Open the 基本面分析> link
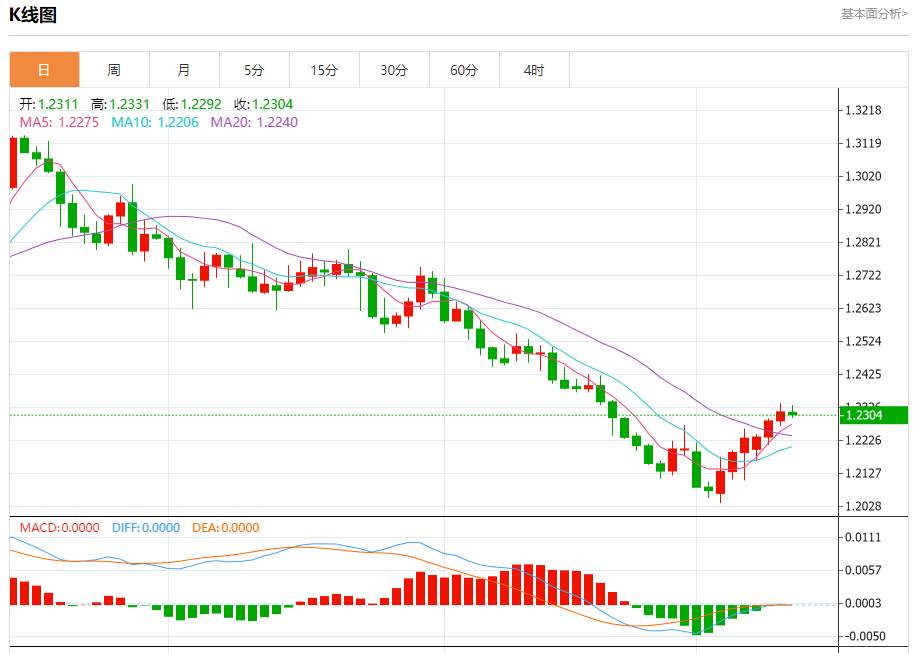The height and width of the screenshot is (653, 916). click(874, 13)
